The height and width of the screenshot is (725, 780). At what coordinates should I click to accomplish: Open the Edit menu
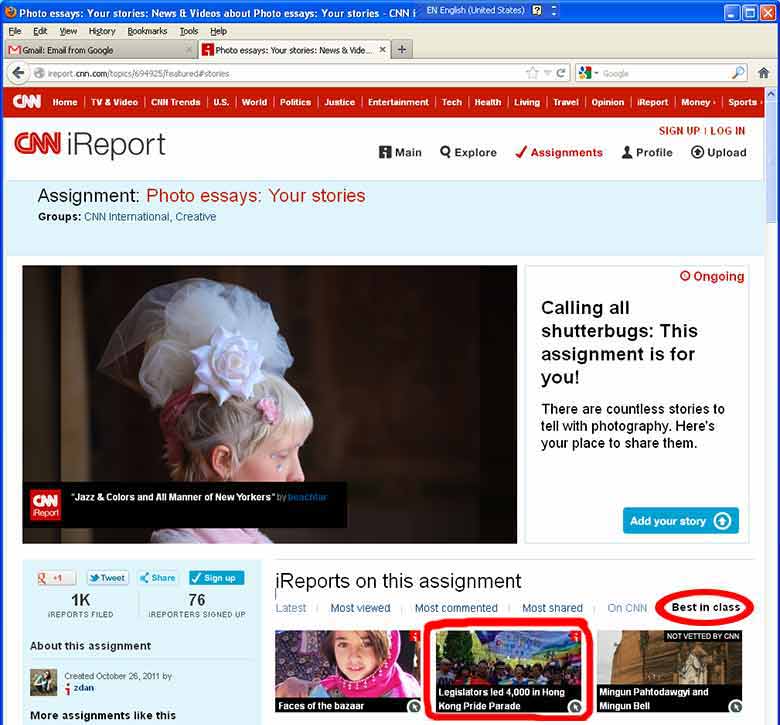click(40, 31)
